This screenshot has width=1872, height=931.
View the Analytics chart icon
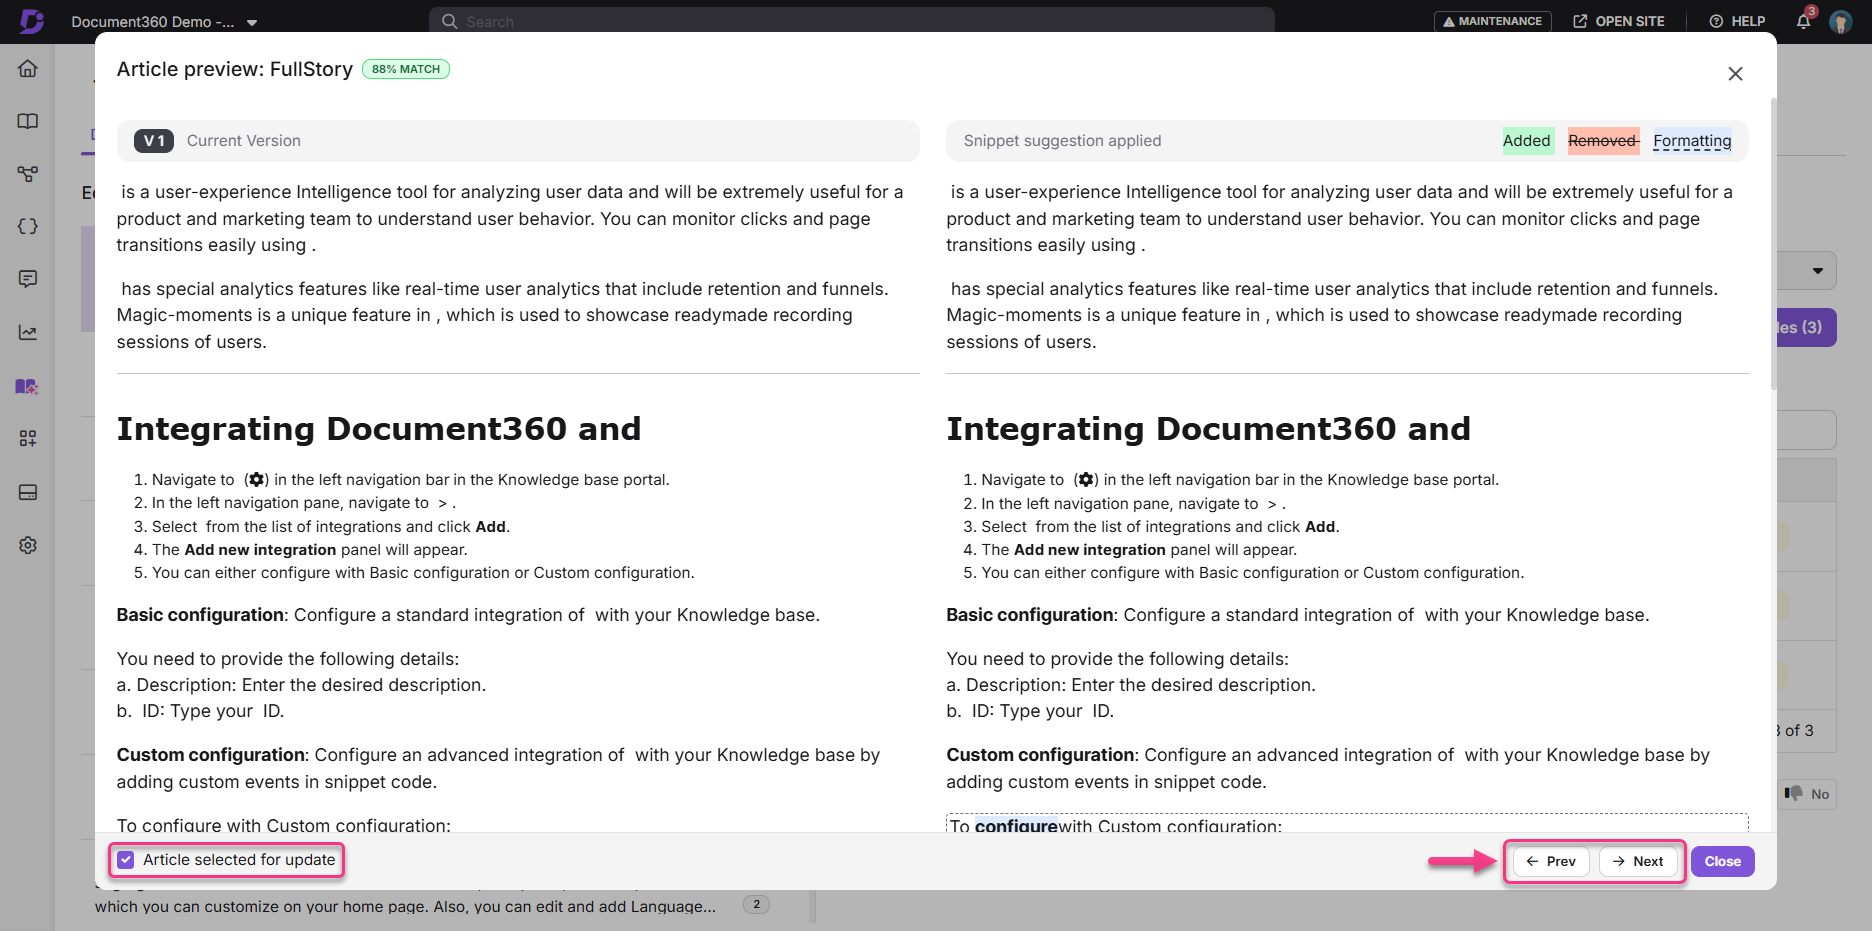pos(27,331)
